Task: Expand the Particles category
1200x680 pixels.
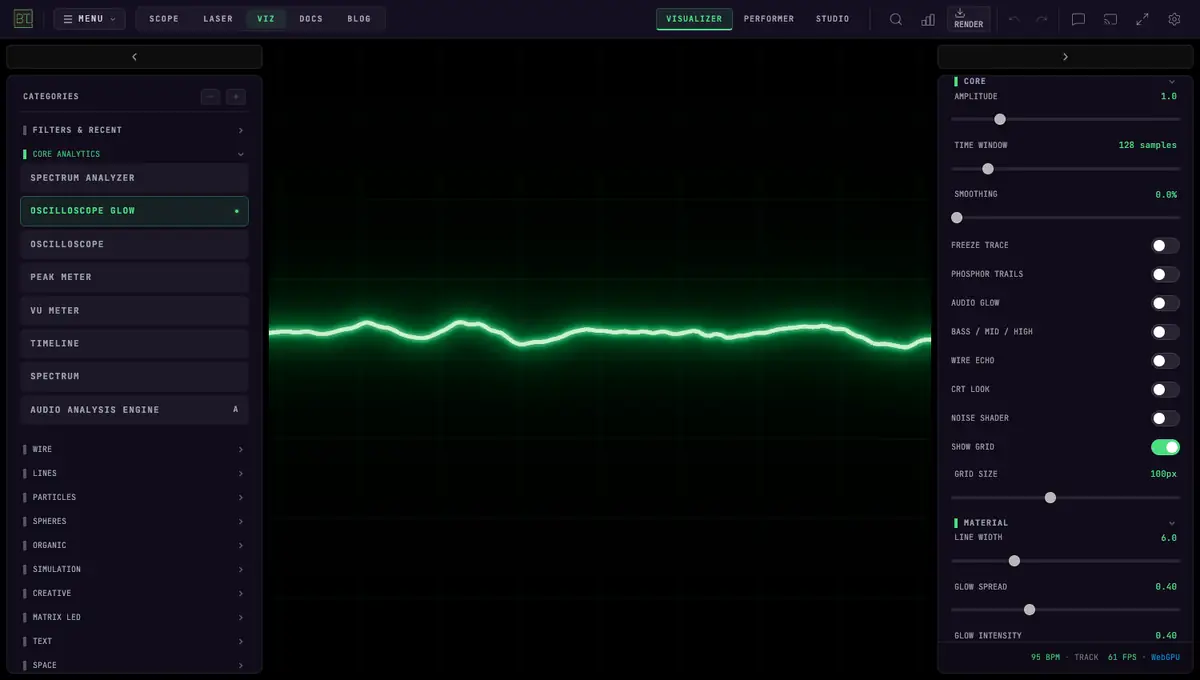Action: point(134,498)
